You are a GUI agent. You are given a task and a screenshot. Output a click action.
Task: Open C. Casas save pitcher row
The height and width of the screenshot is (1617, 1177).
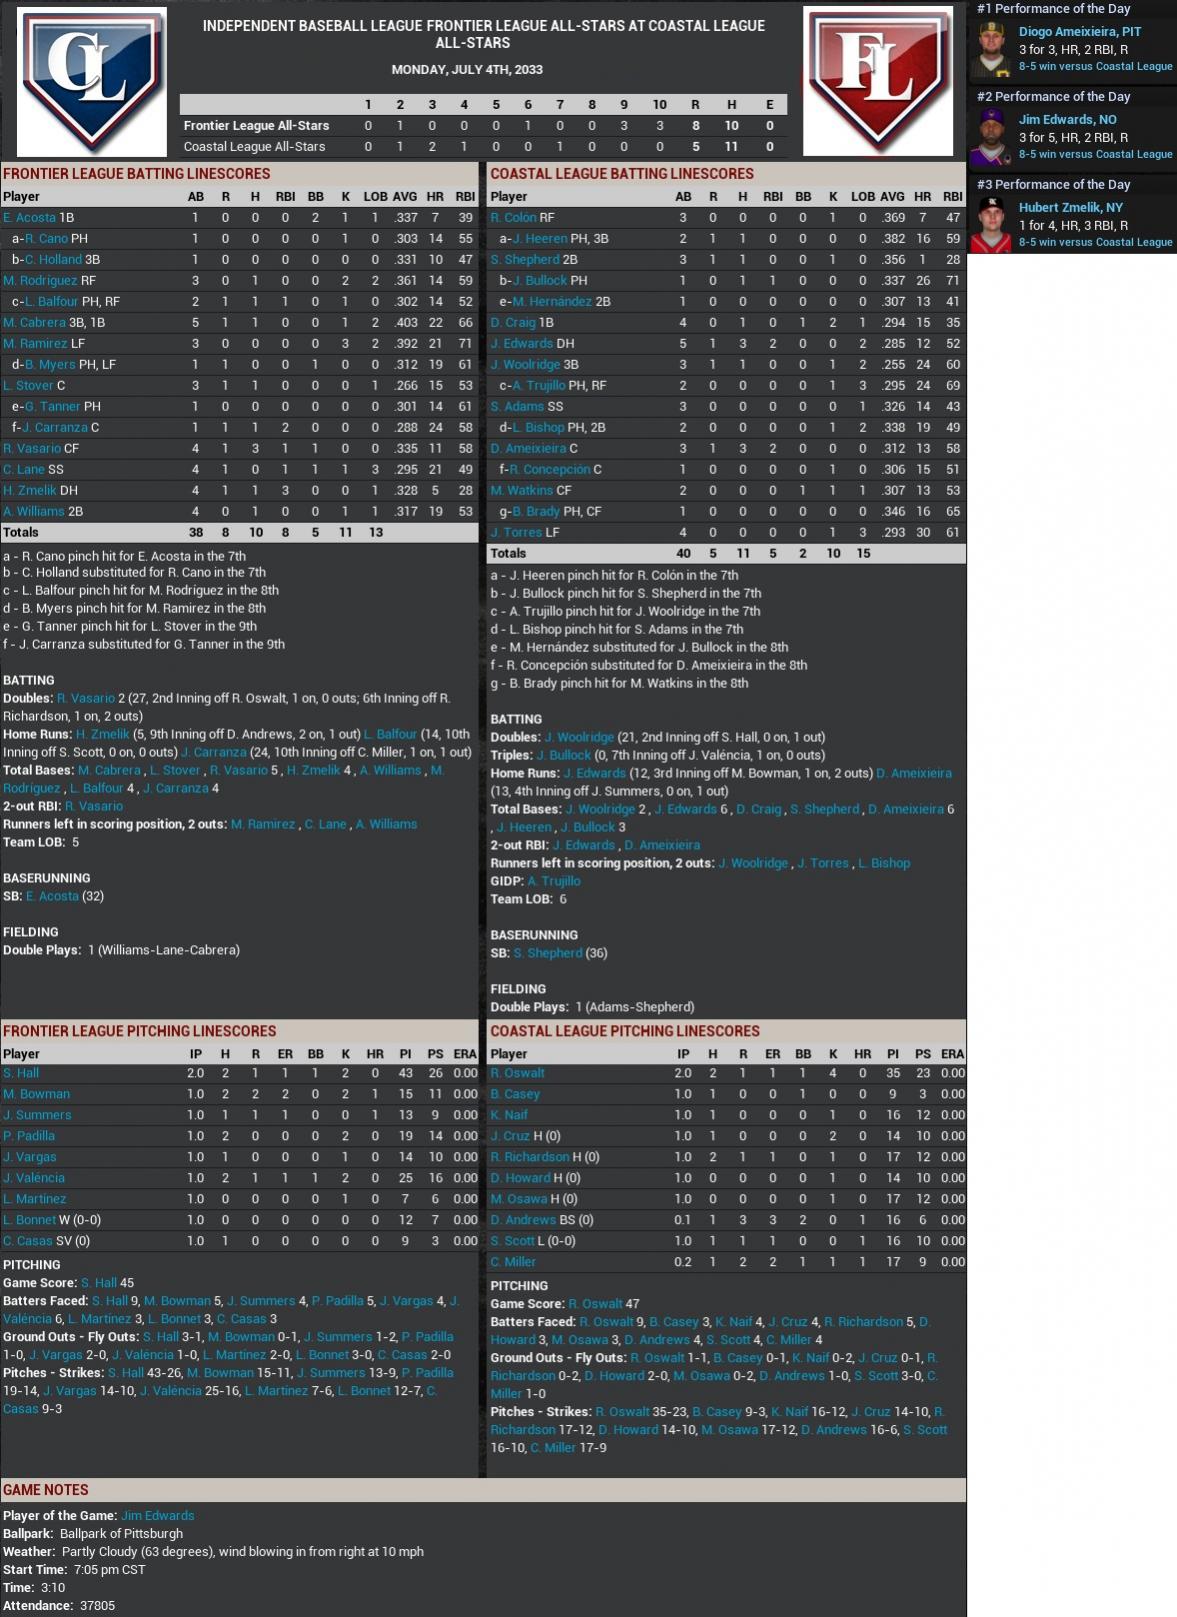(x=27, y=1241)
